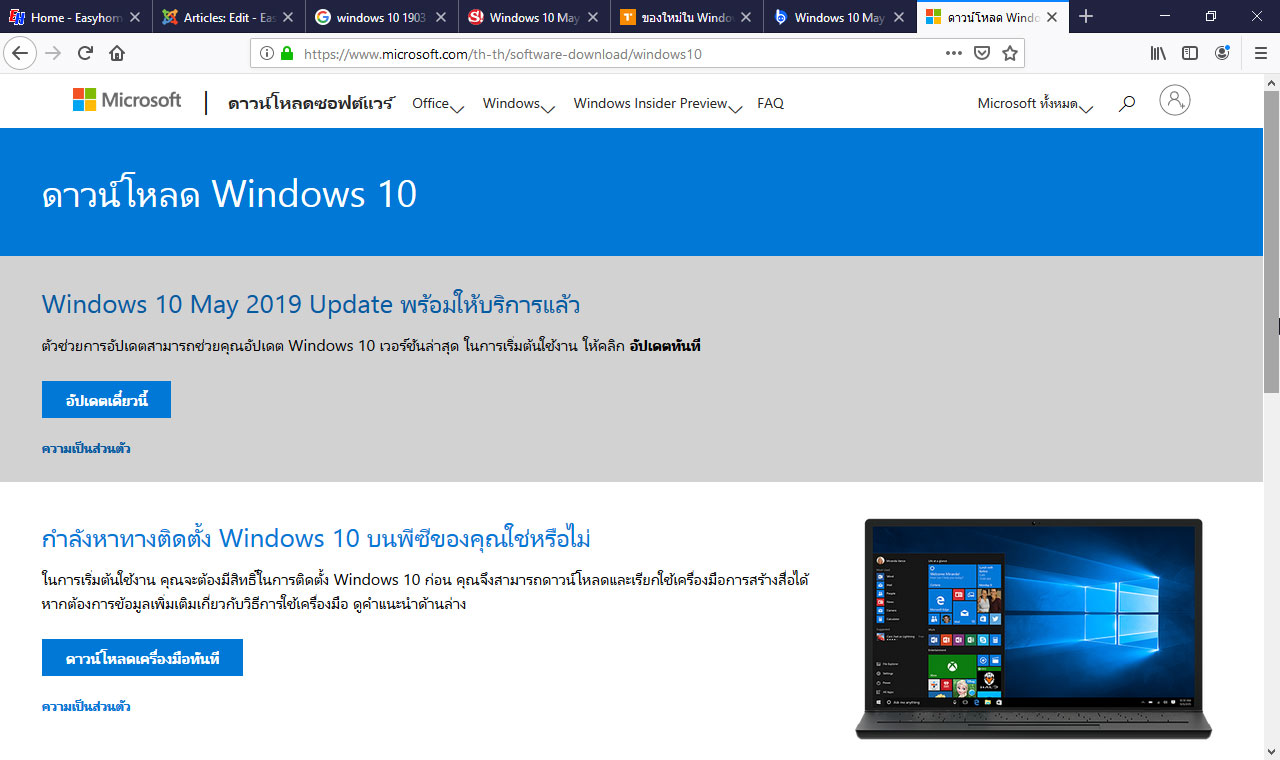This screenshot has height=760, width=1280.
Task: Switch to the windows 10 1903 tab
Action: click(x=380, y=16)
